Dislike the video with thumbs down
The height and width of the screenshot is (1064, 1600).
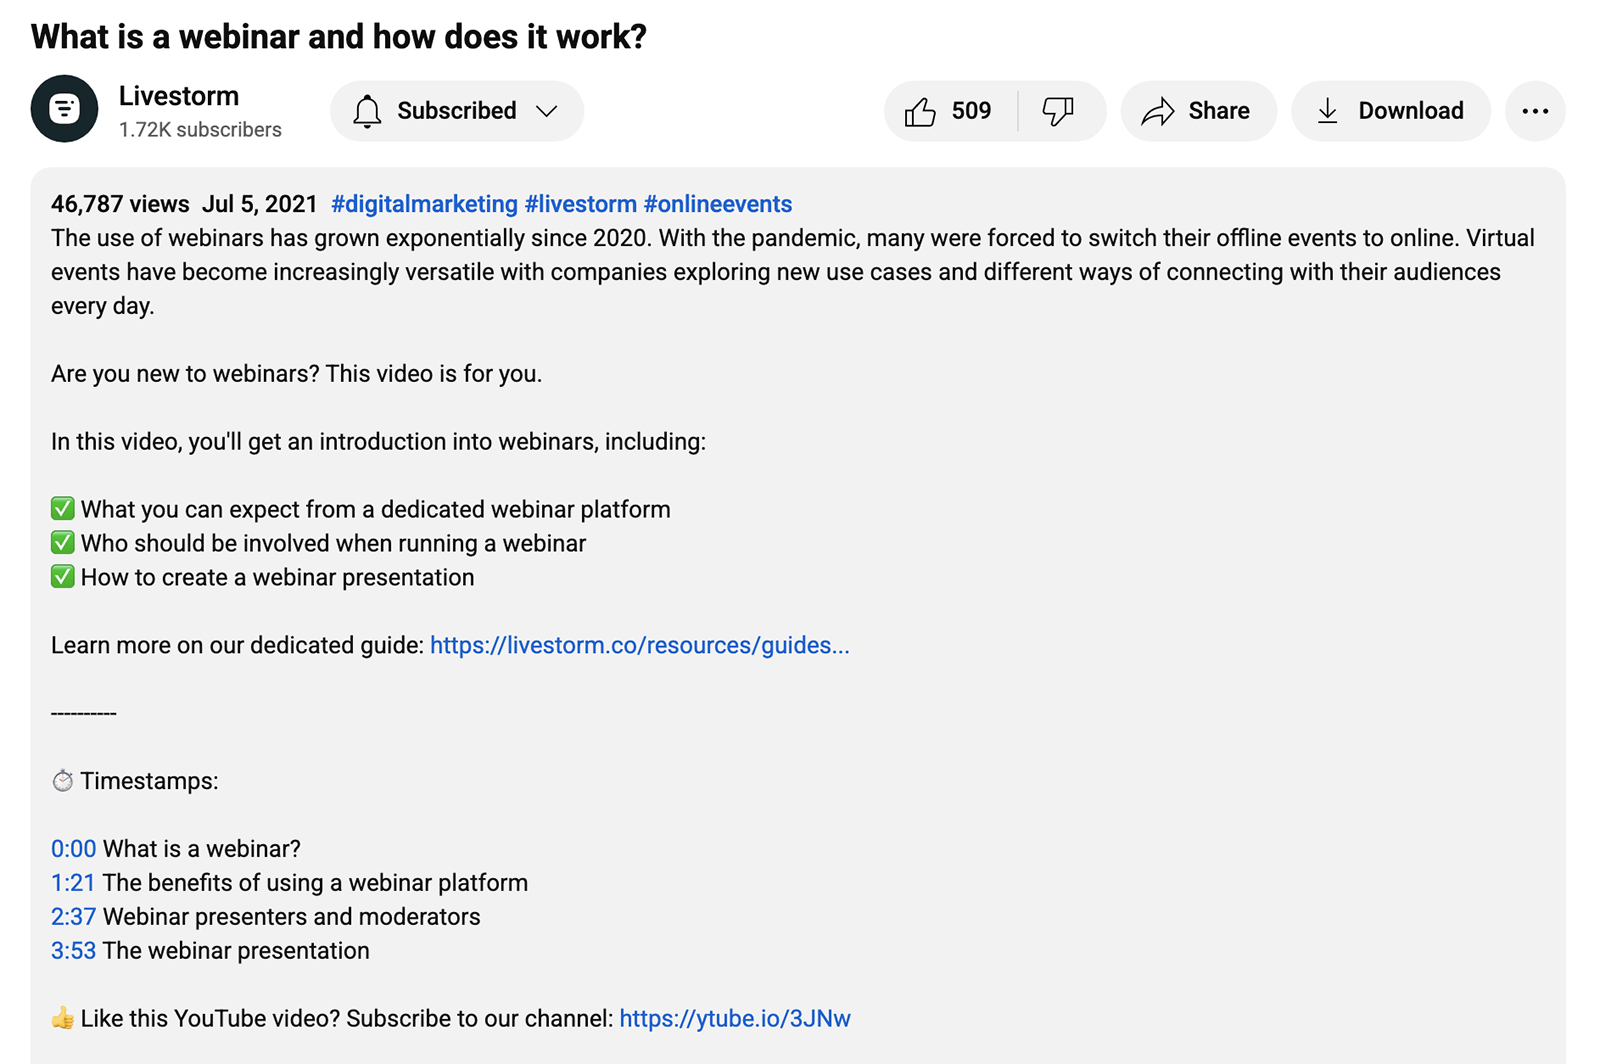pyautogui.click(x=1058, y=111)
